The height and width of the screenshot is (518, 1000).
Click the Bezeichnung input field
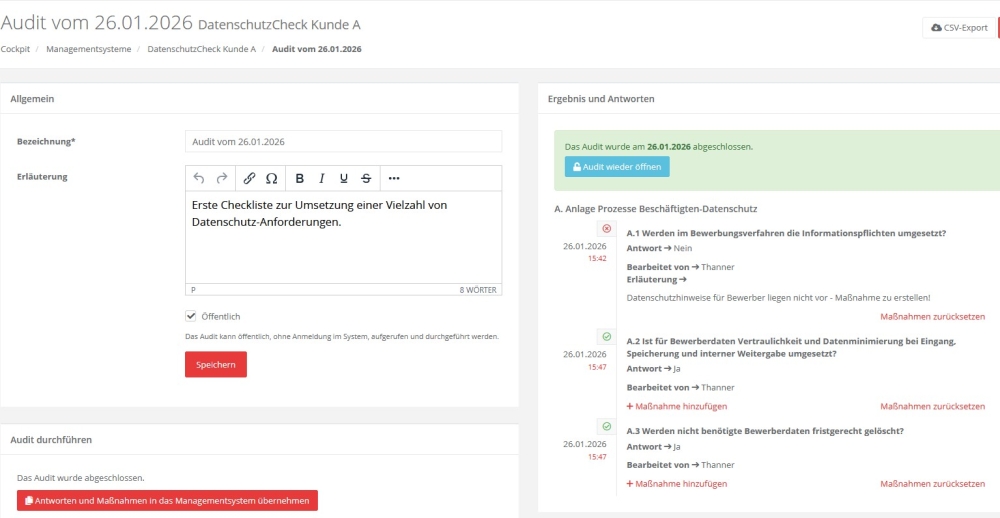(343, 141)
